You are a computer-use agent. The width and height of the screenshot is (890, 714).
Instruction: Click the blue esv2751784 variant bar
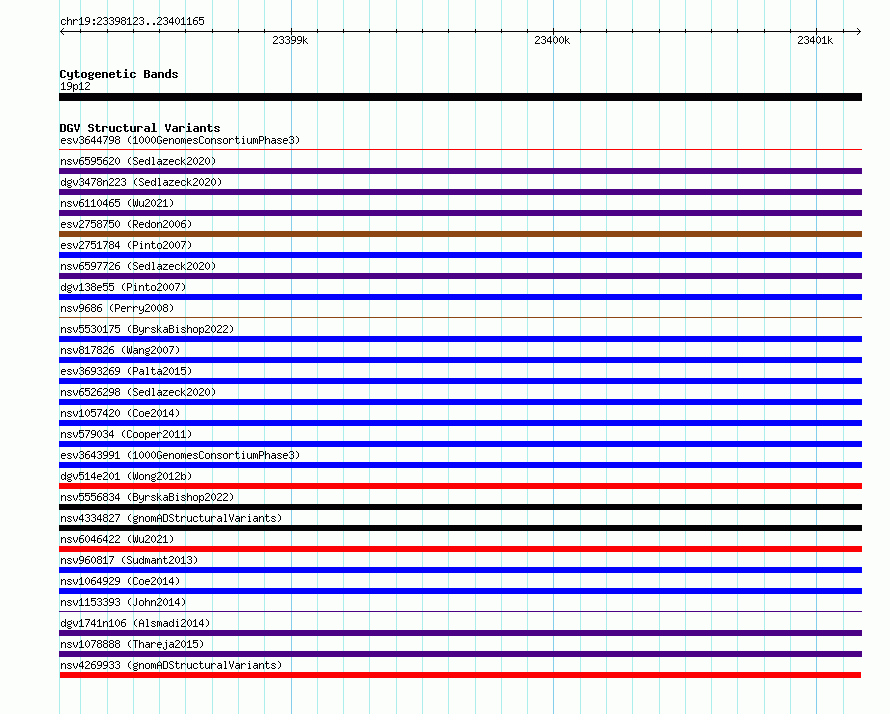[x=460, y=255]
